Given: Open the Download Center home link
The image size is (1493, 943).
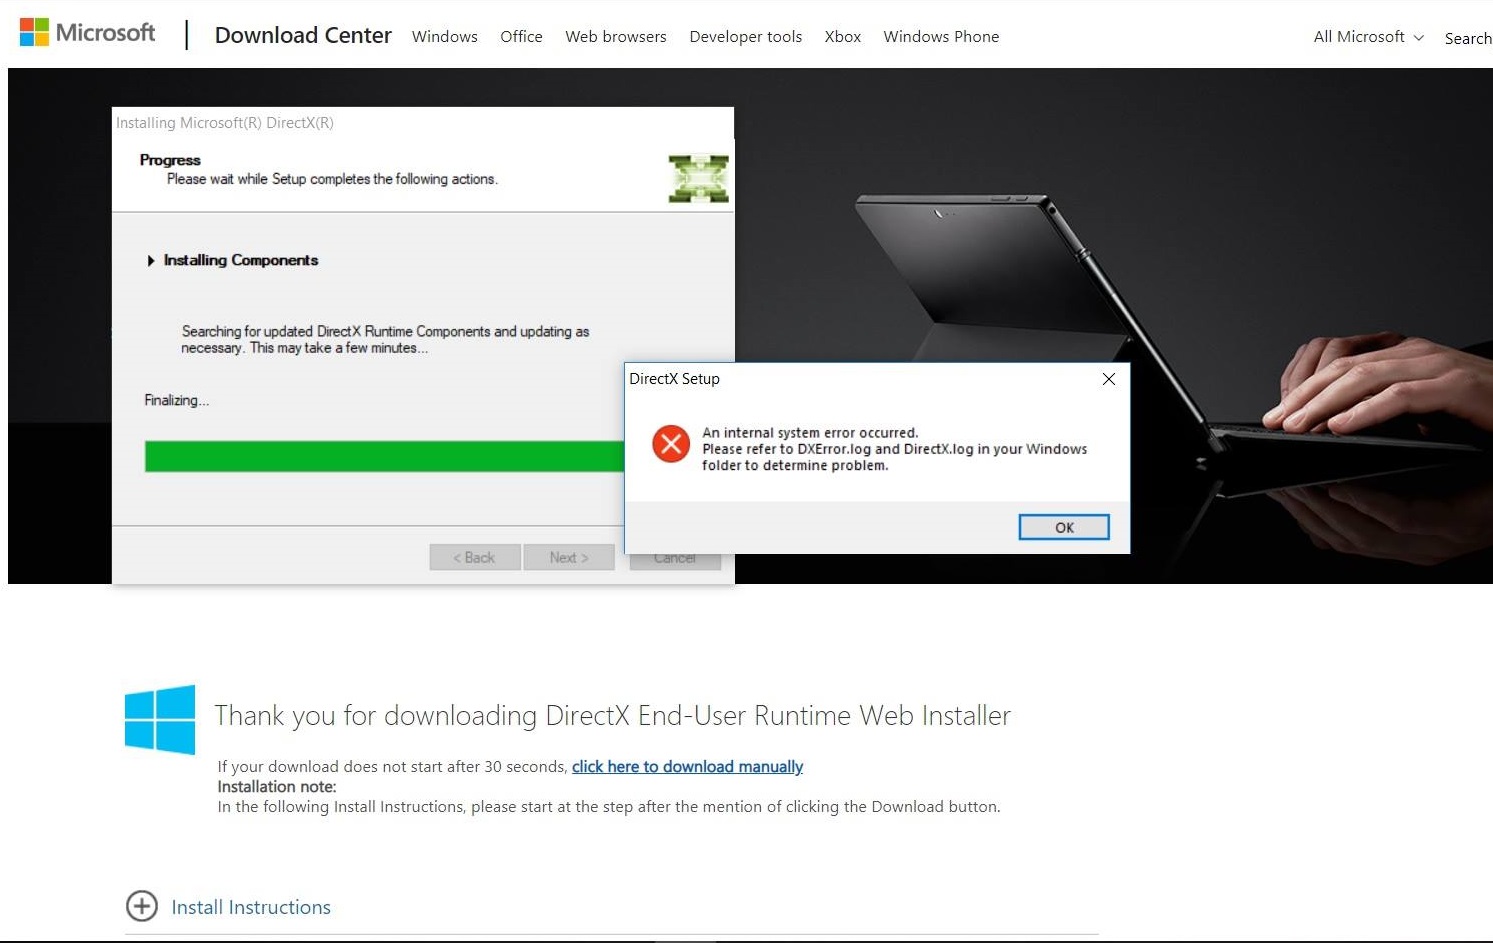Looking at the screenshot, I should click(x=303, y=35).
